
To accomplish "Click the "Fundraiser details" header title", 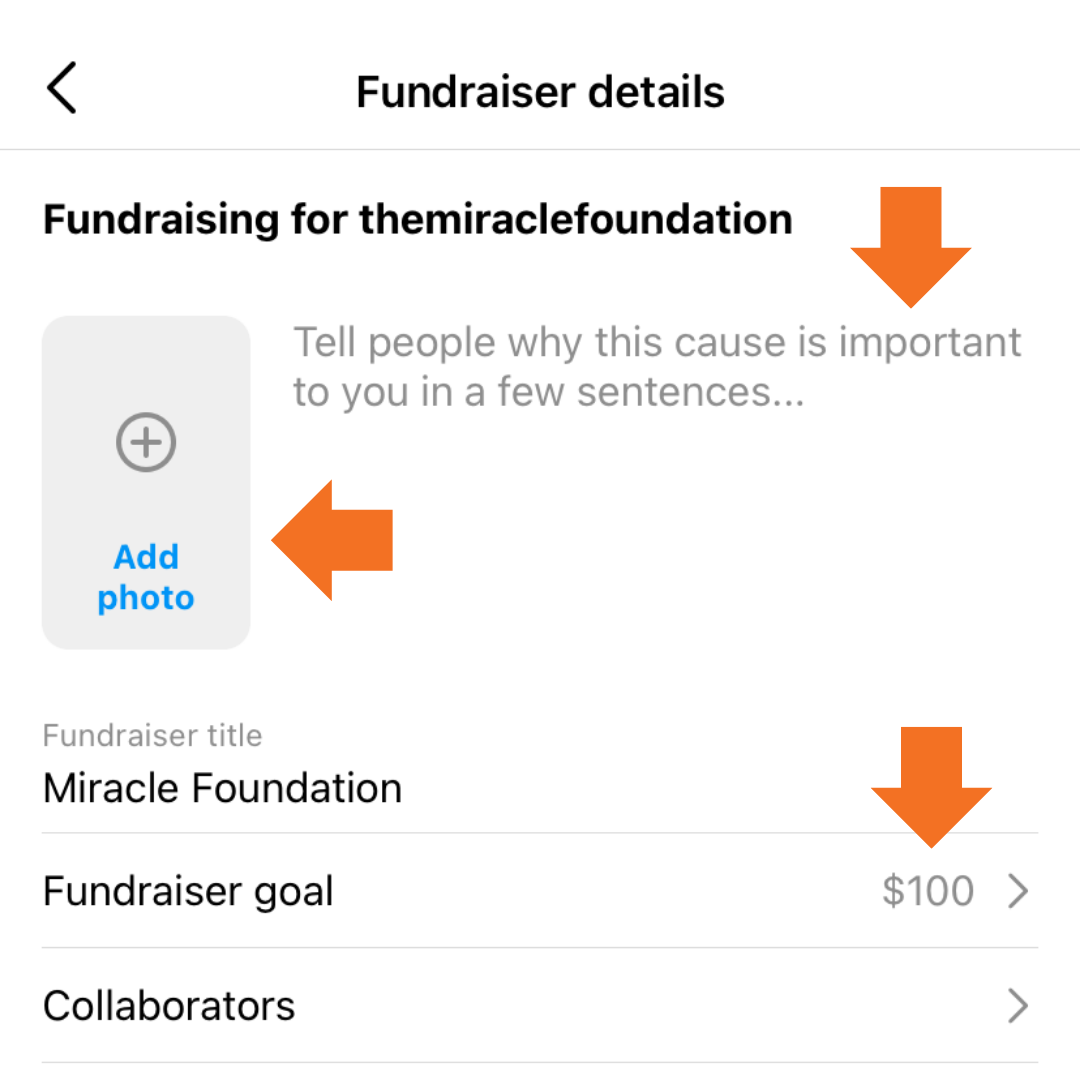I will point(540,92).
